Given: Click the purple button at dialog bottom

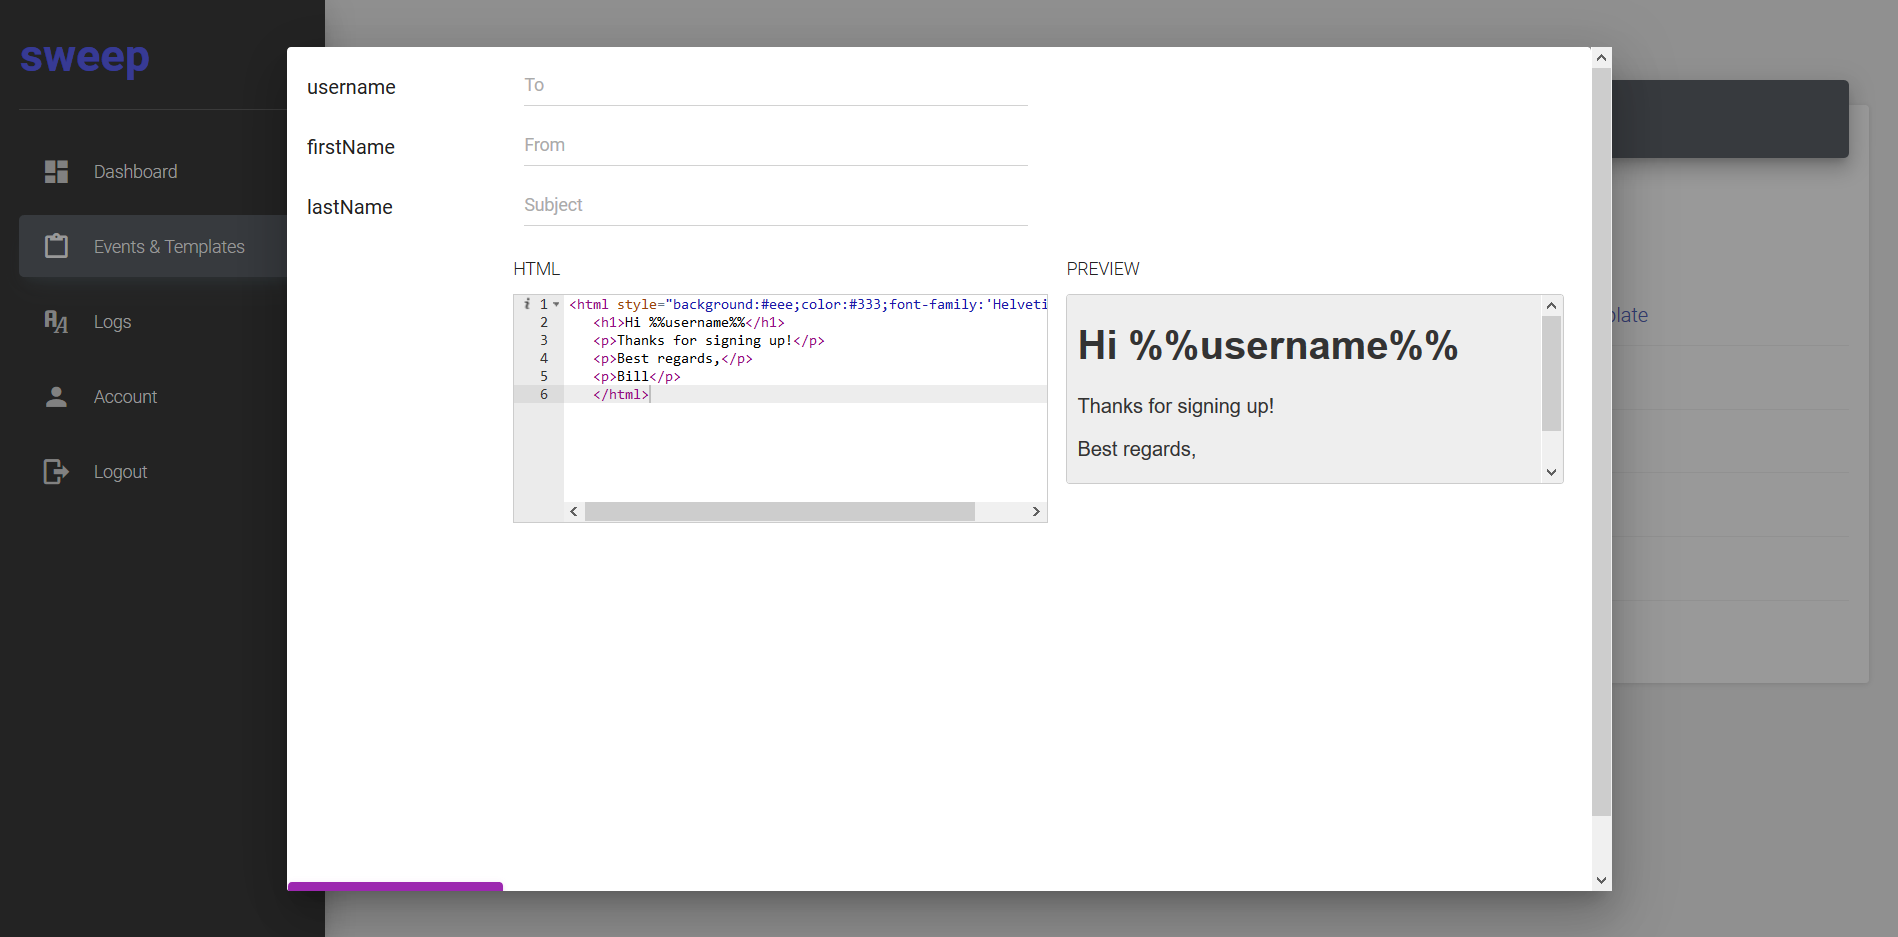Looking at the screenshot, I should pos(395,886).
